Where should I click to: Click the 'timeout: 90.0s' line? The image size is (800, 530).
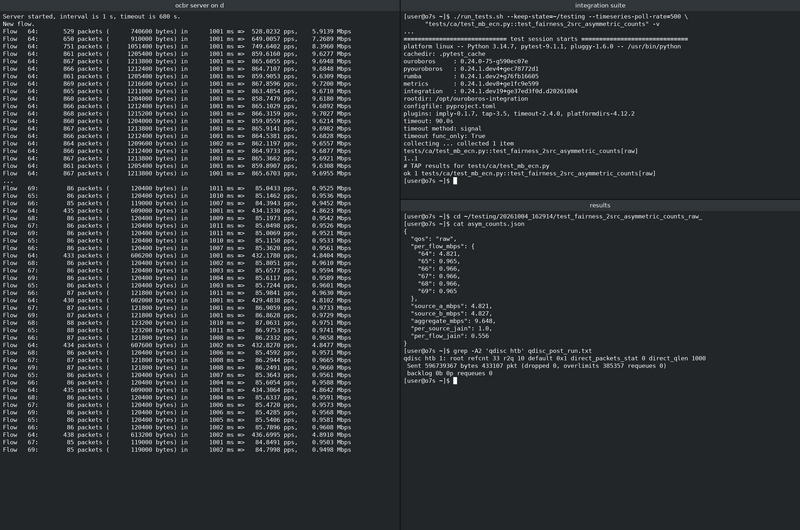(x=428, y=121)
